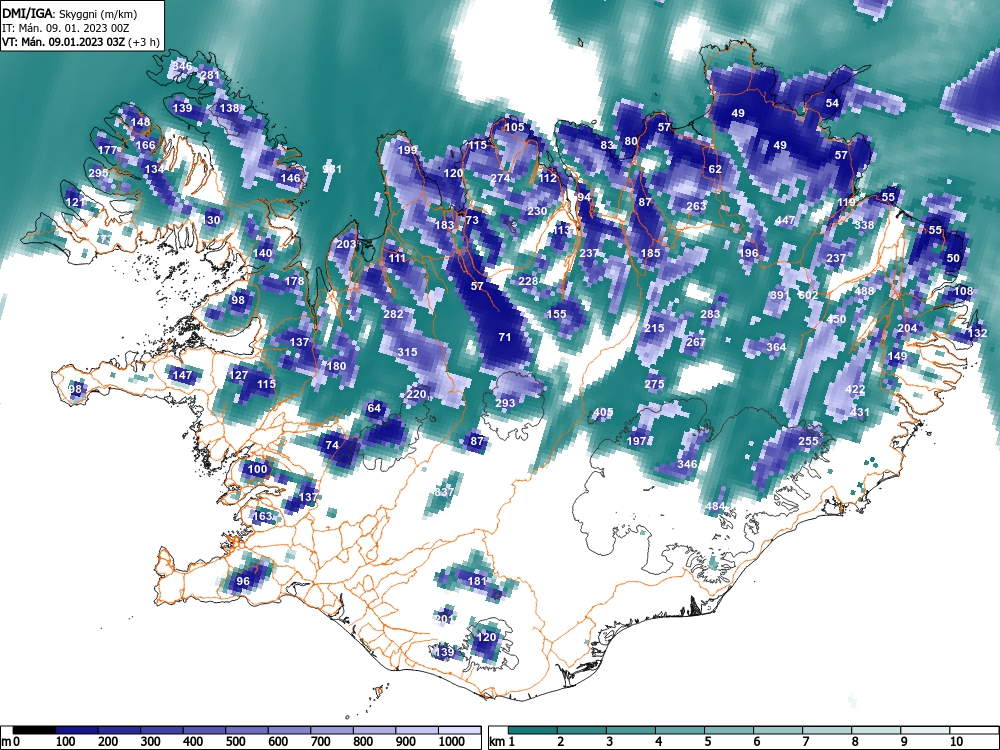
Task: Click visibility value "281" in the Westfjords
Action: point(210,75)
